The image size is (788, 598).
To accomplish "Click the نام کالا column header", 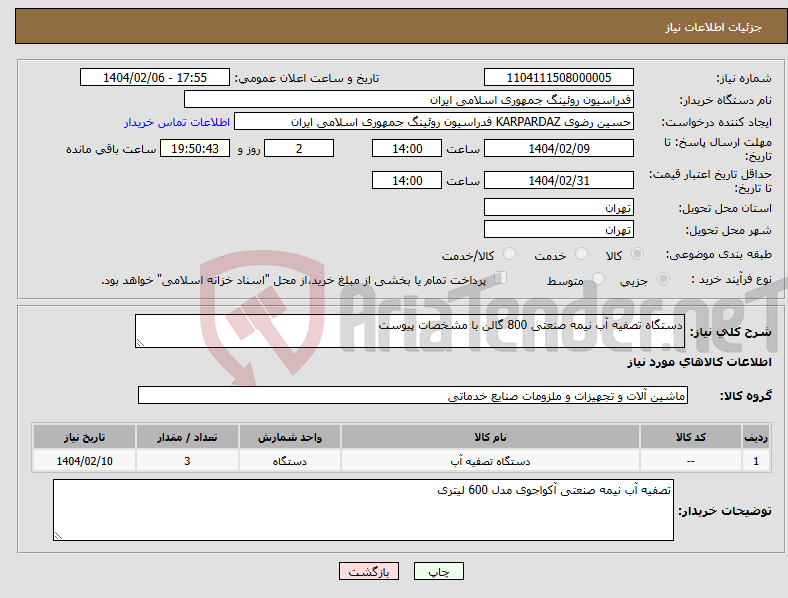I will pos(490,437).
